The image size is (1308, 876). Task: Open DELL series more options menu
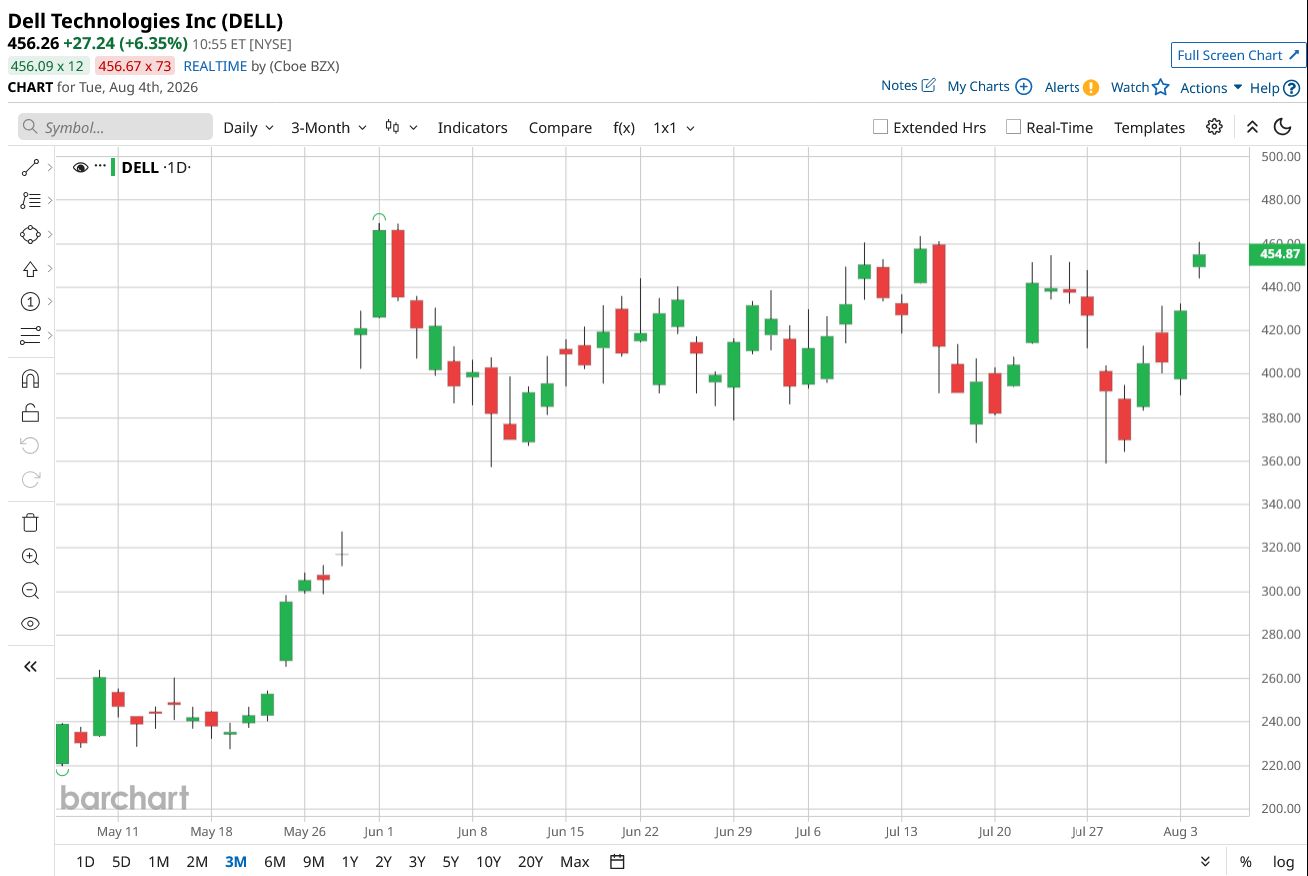coord(100,165)
